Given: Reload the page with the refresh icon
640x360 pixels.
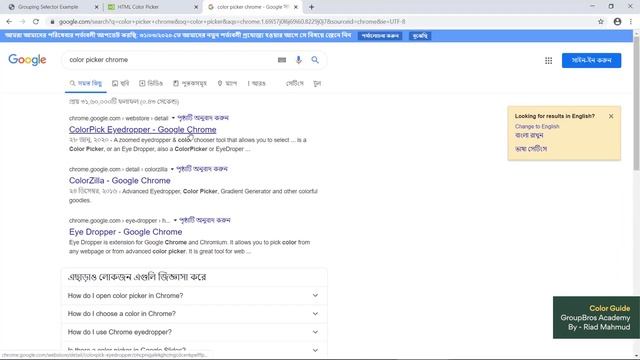Looking at the screenshot, I should [36, 22].
